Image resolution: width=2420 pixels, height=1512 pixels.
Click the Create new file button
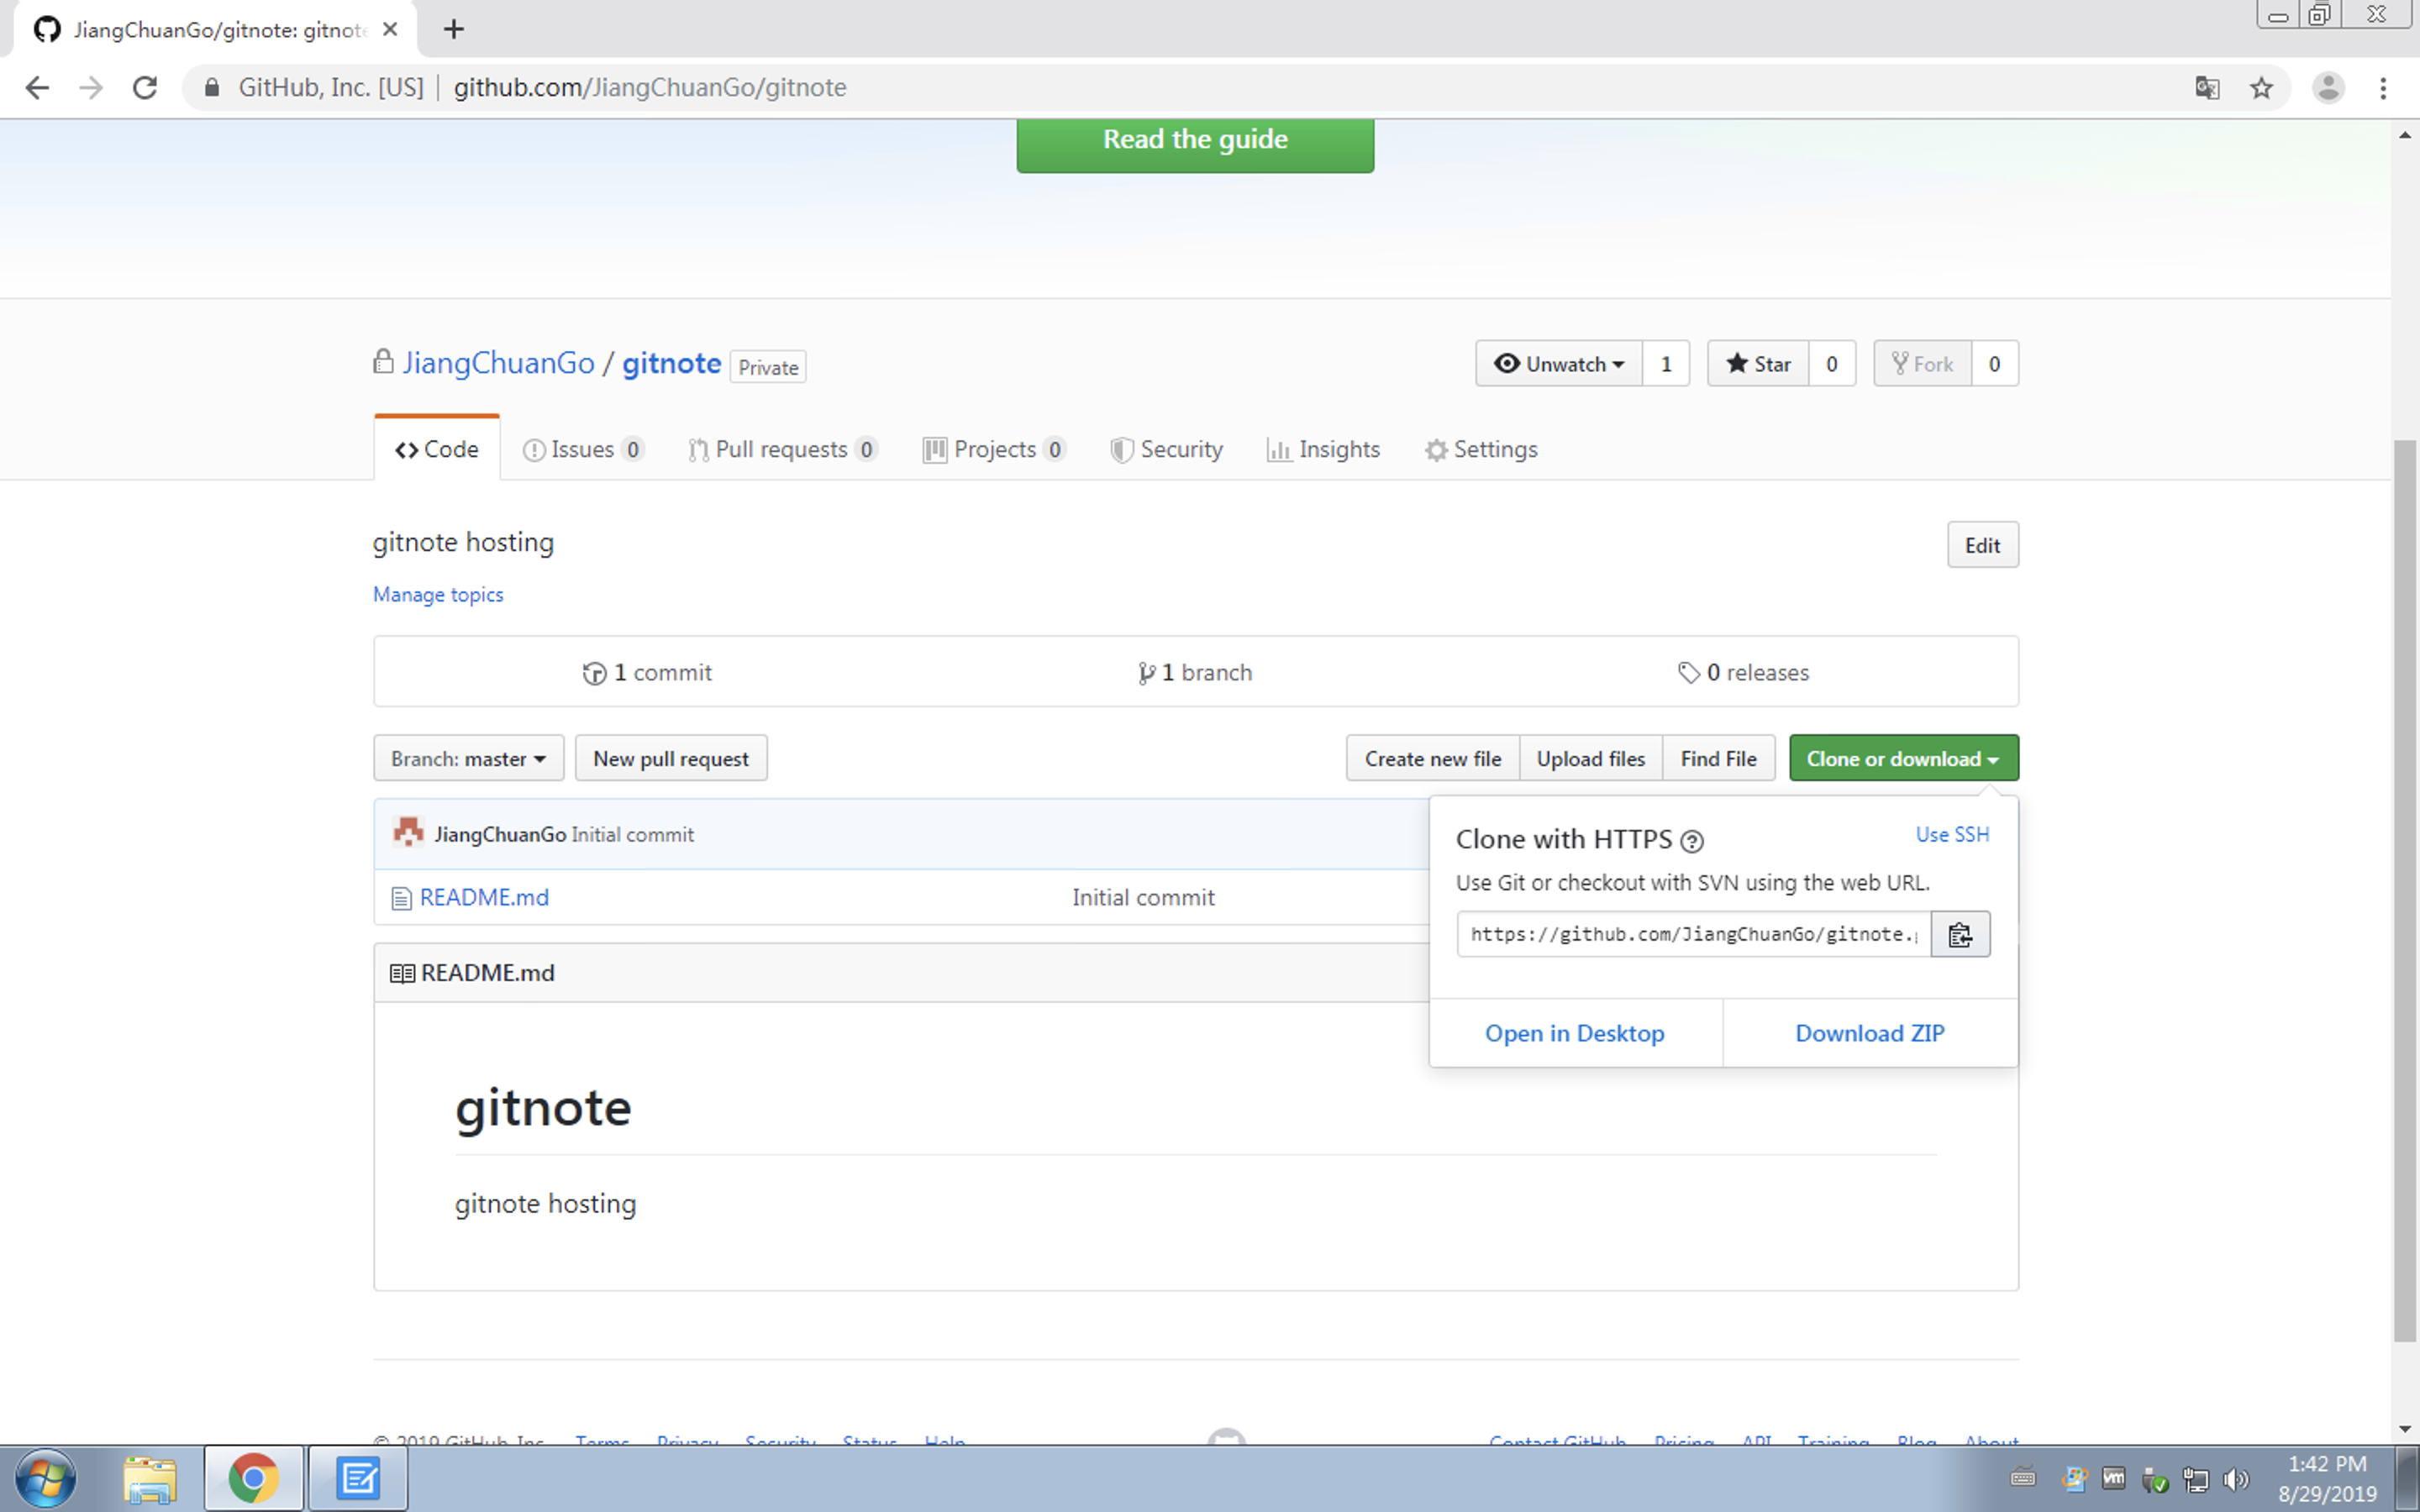point(1432,759)
